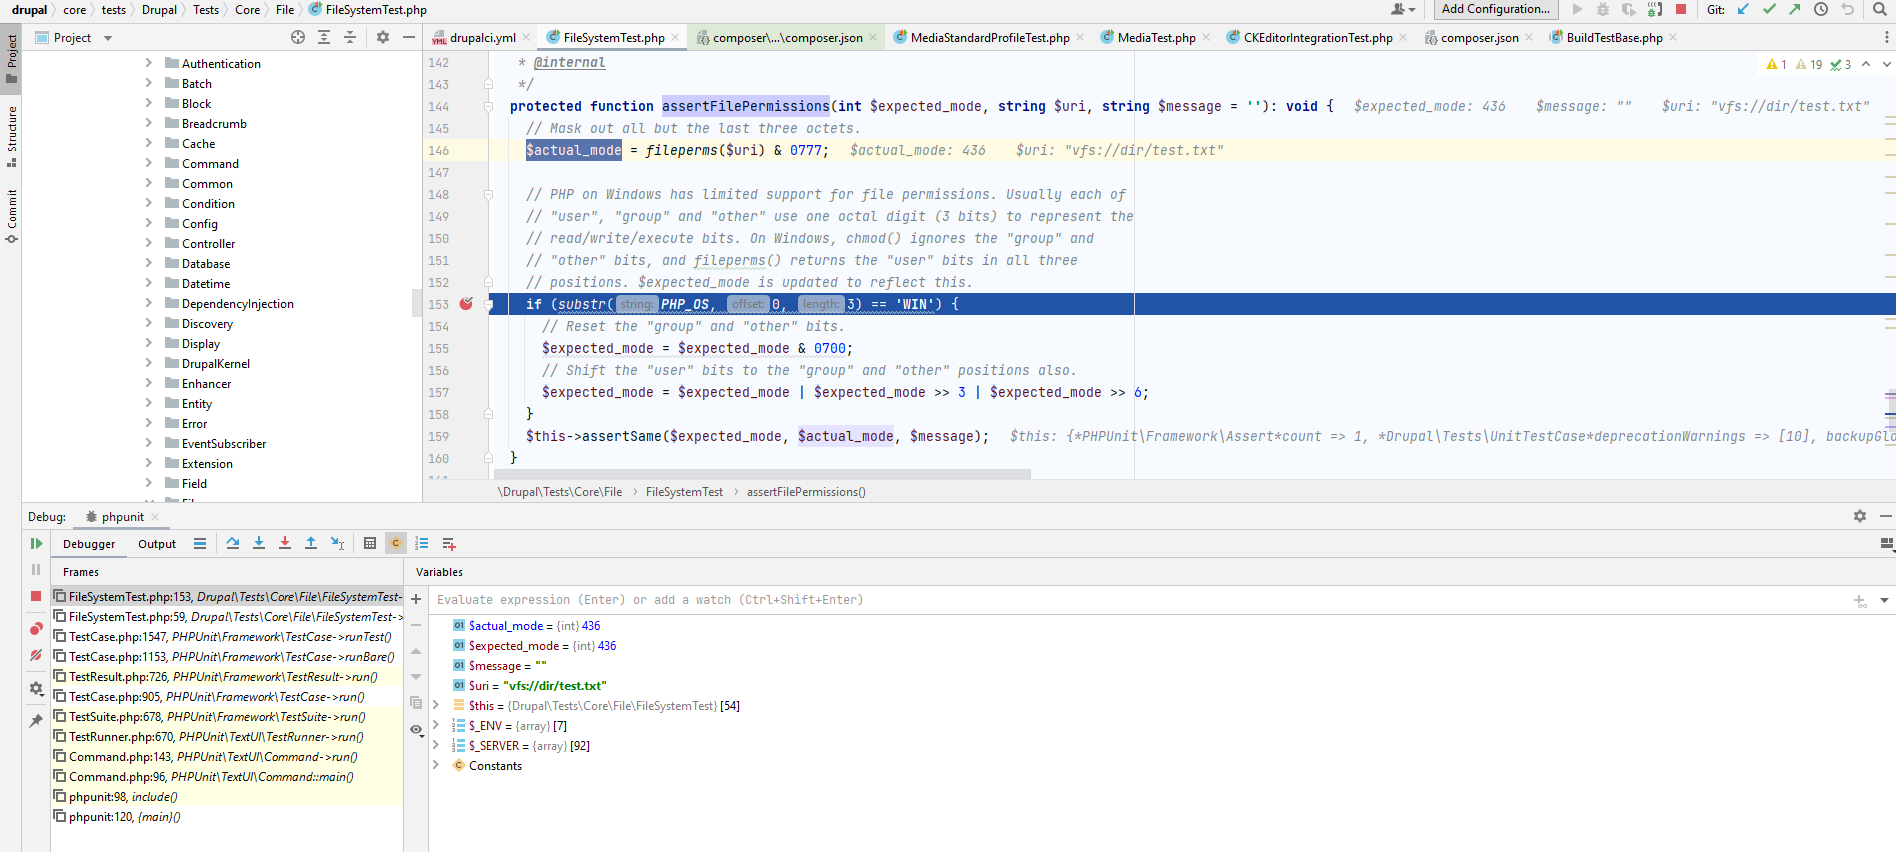Toggle the show watches eye icon
The image size is (1896, 852).
416,729
